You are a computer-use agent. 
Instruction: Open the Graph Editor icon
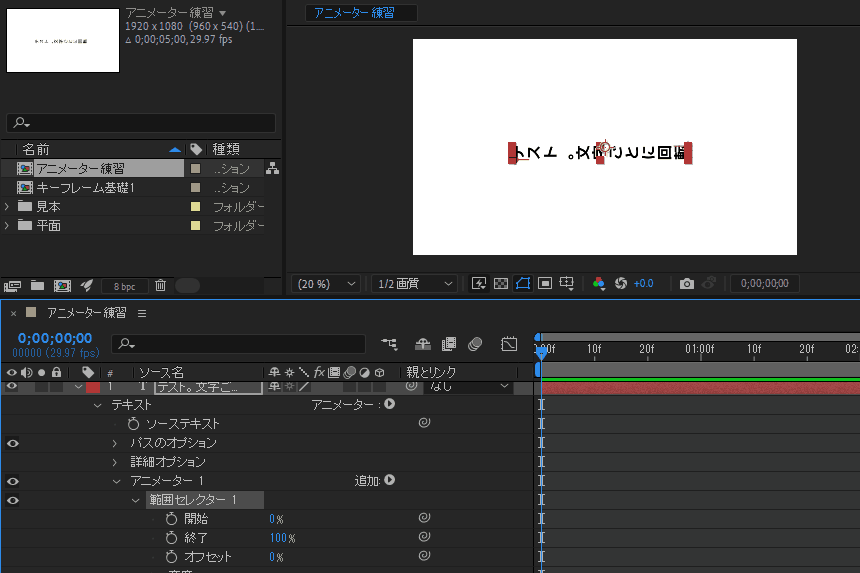[x=509, y=344]
